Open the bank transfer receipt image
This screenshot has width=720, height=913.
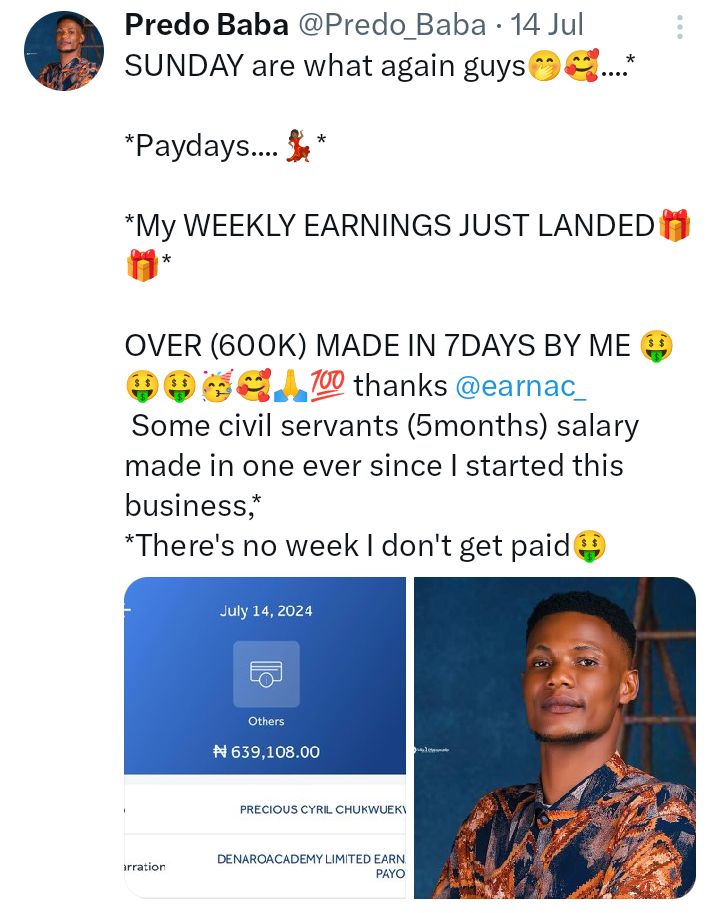point(265,737)
